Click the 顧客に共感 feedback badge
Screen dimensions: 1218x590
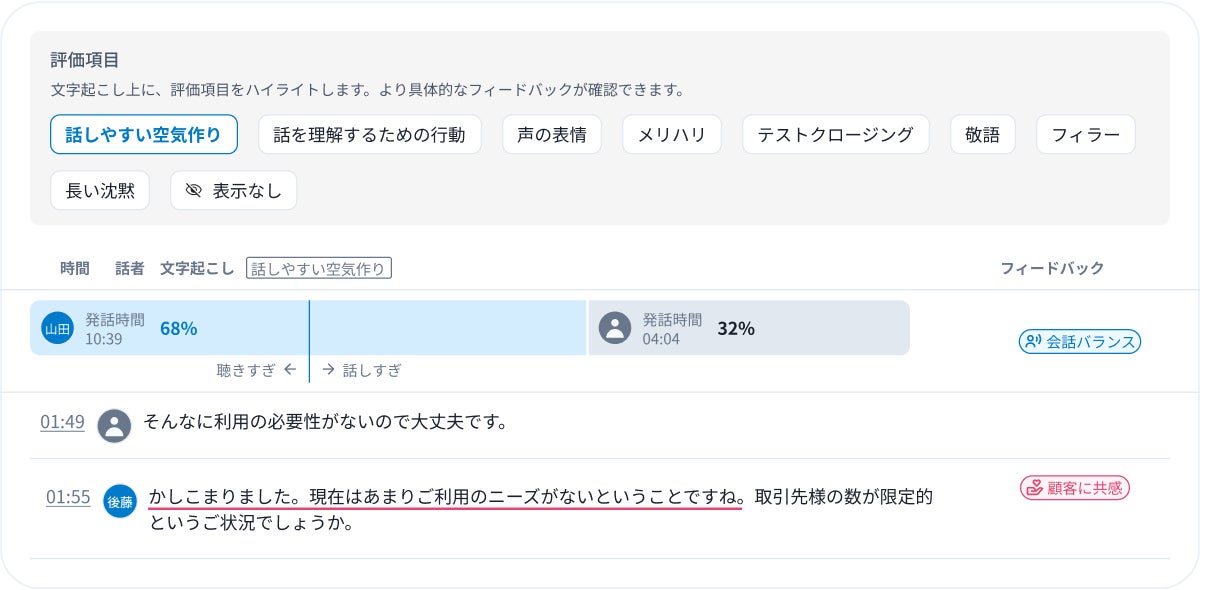pos(1074,488)
